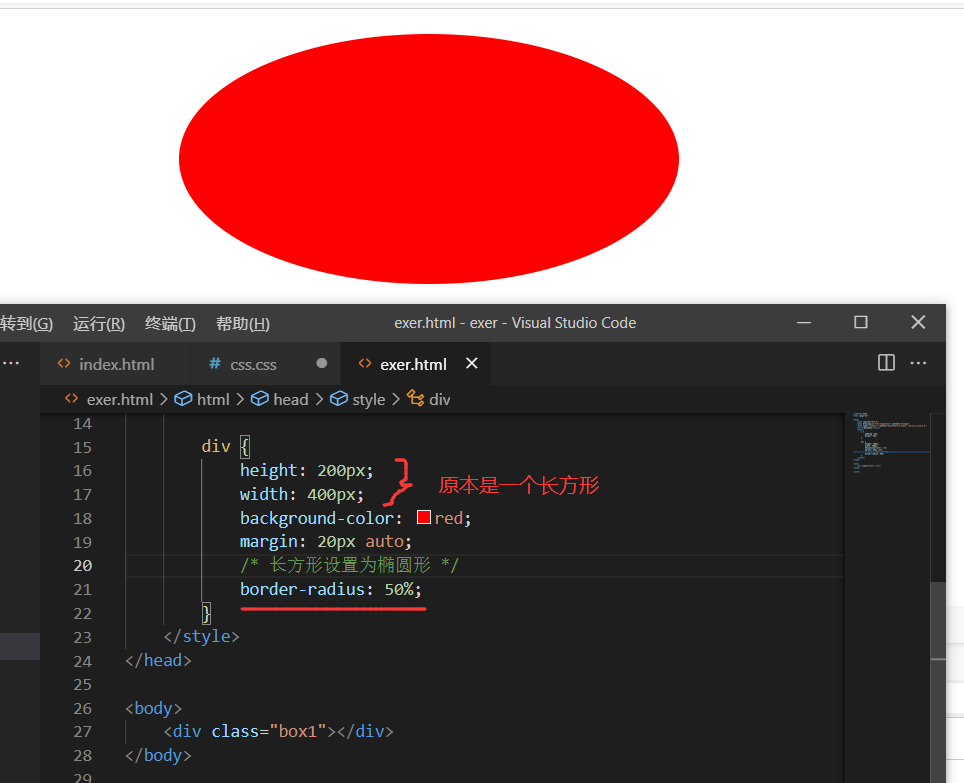
Task: Click the div breadcrumb selector icon
Action: click(x=416, y=398)
